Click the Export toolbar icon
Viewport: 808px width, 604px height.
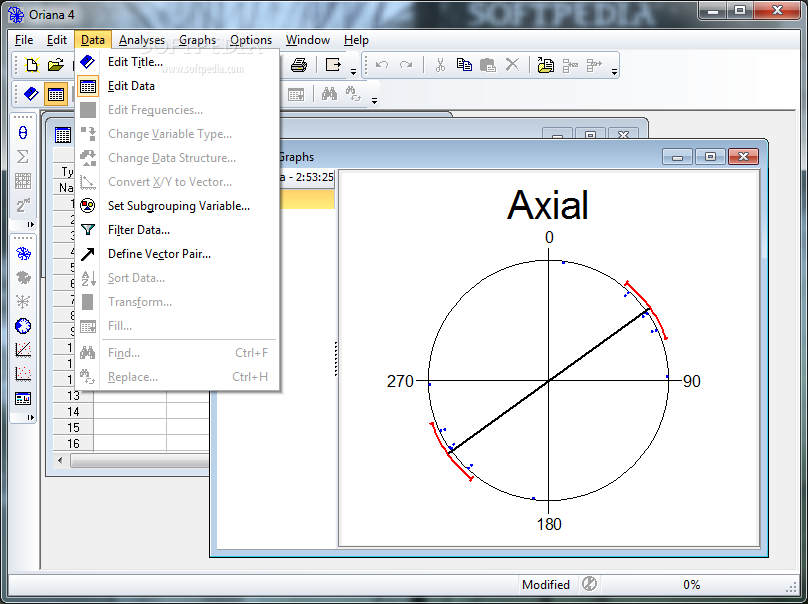(x=333, y=65)
